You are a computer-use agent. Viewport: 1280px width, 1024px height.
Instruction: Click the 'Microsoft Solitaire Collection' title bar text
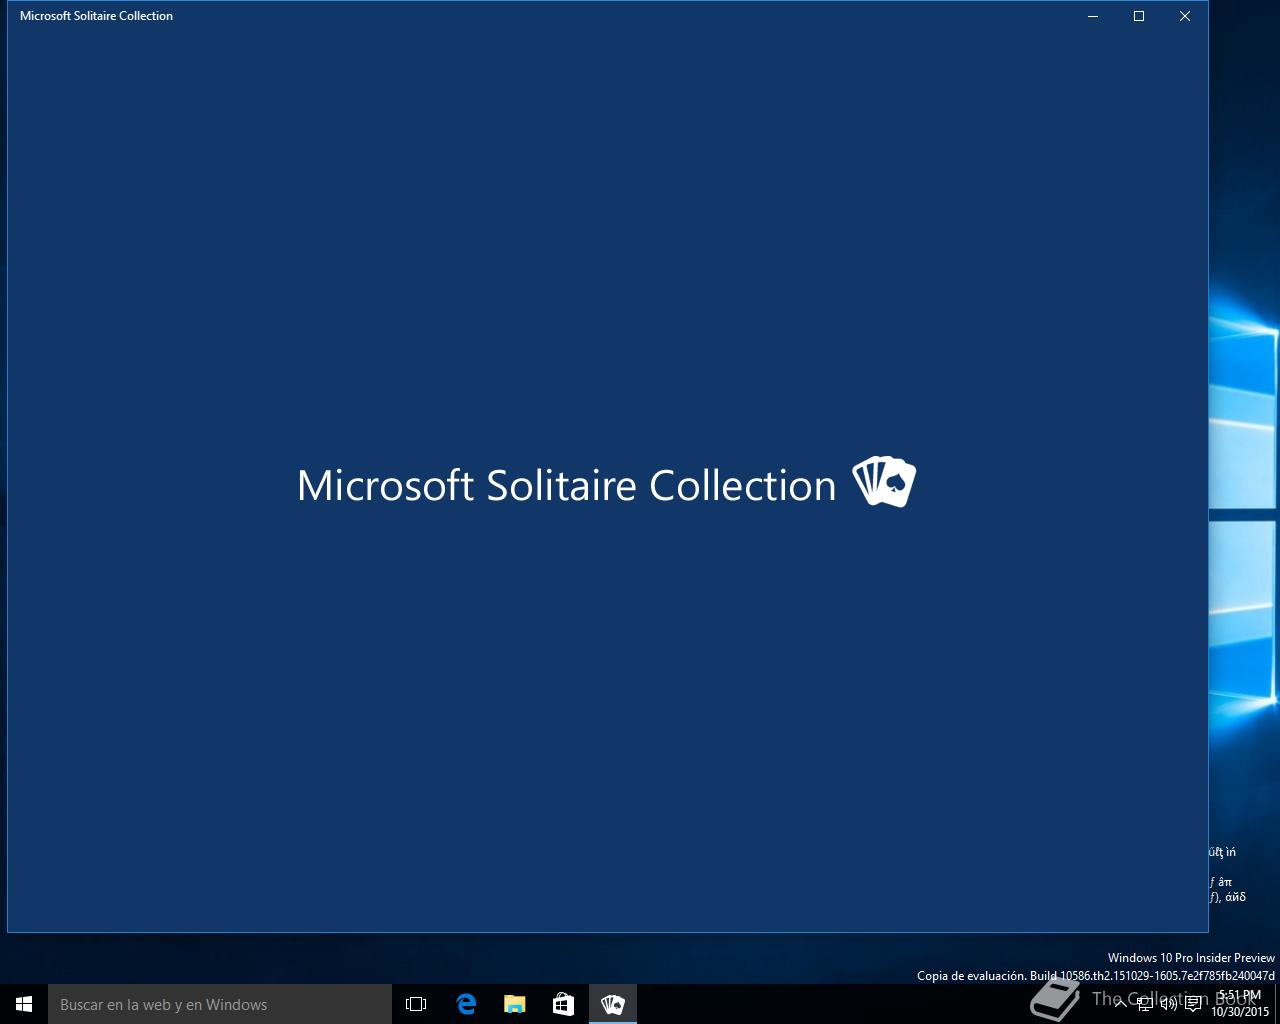(96, 16)
